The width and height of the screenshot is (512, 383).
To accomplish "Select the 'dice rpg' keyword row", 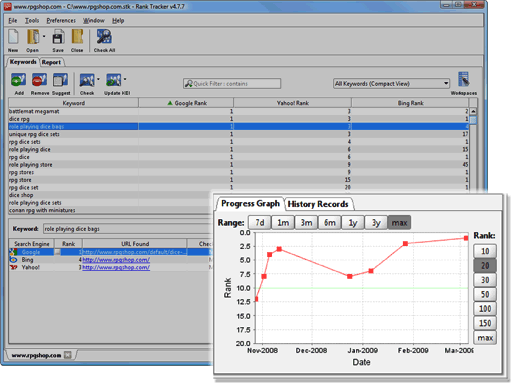I will click(x=239, y=119).
